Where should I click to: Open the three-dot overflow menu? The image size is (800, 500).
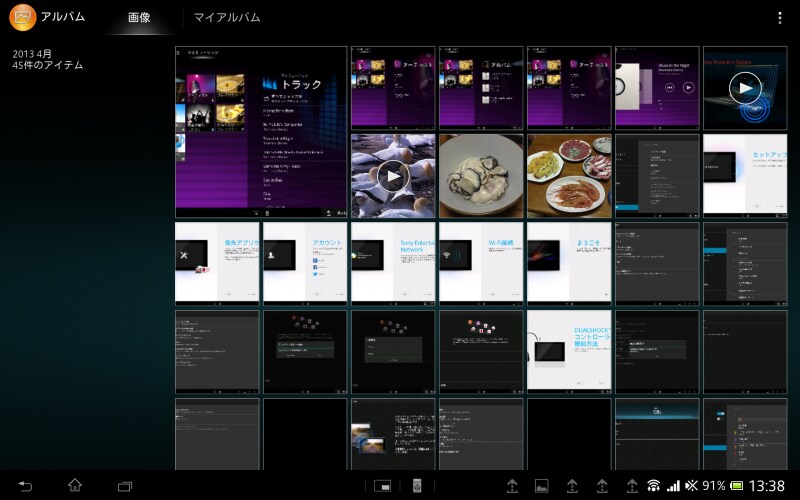780,18
